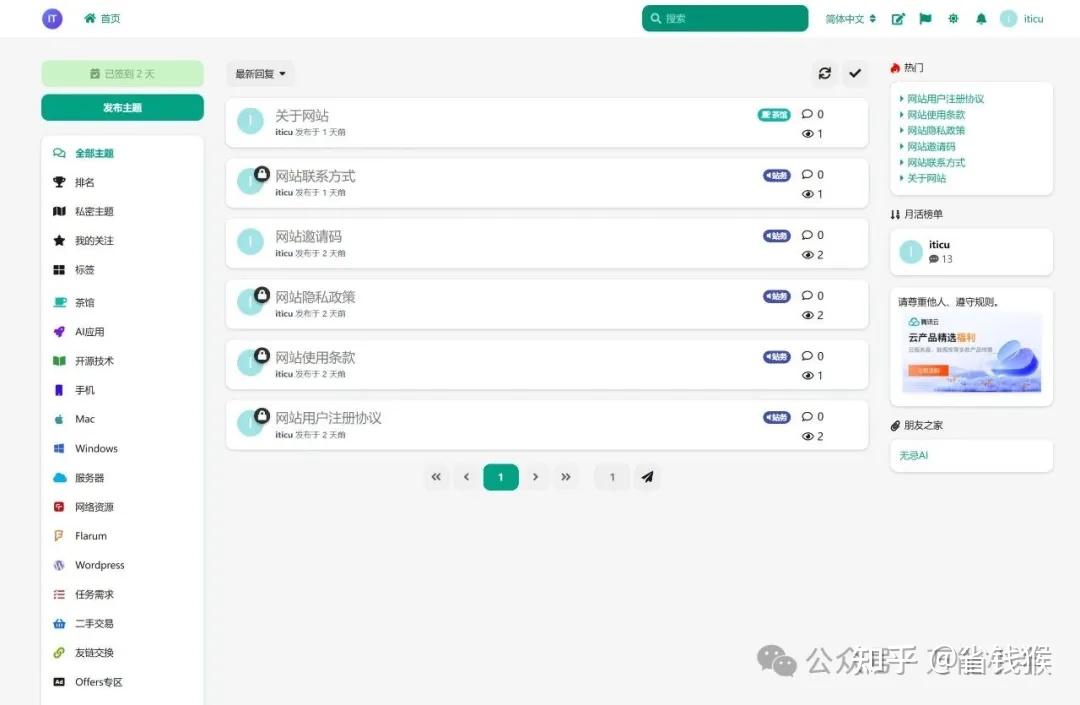Click inside the 搜索 search field

(724, 18)
